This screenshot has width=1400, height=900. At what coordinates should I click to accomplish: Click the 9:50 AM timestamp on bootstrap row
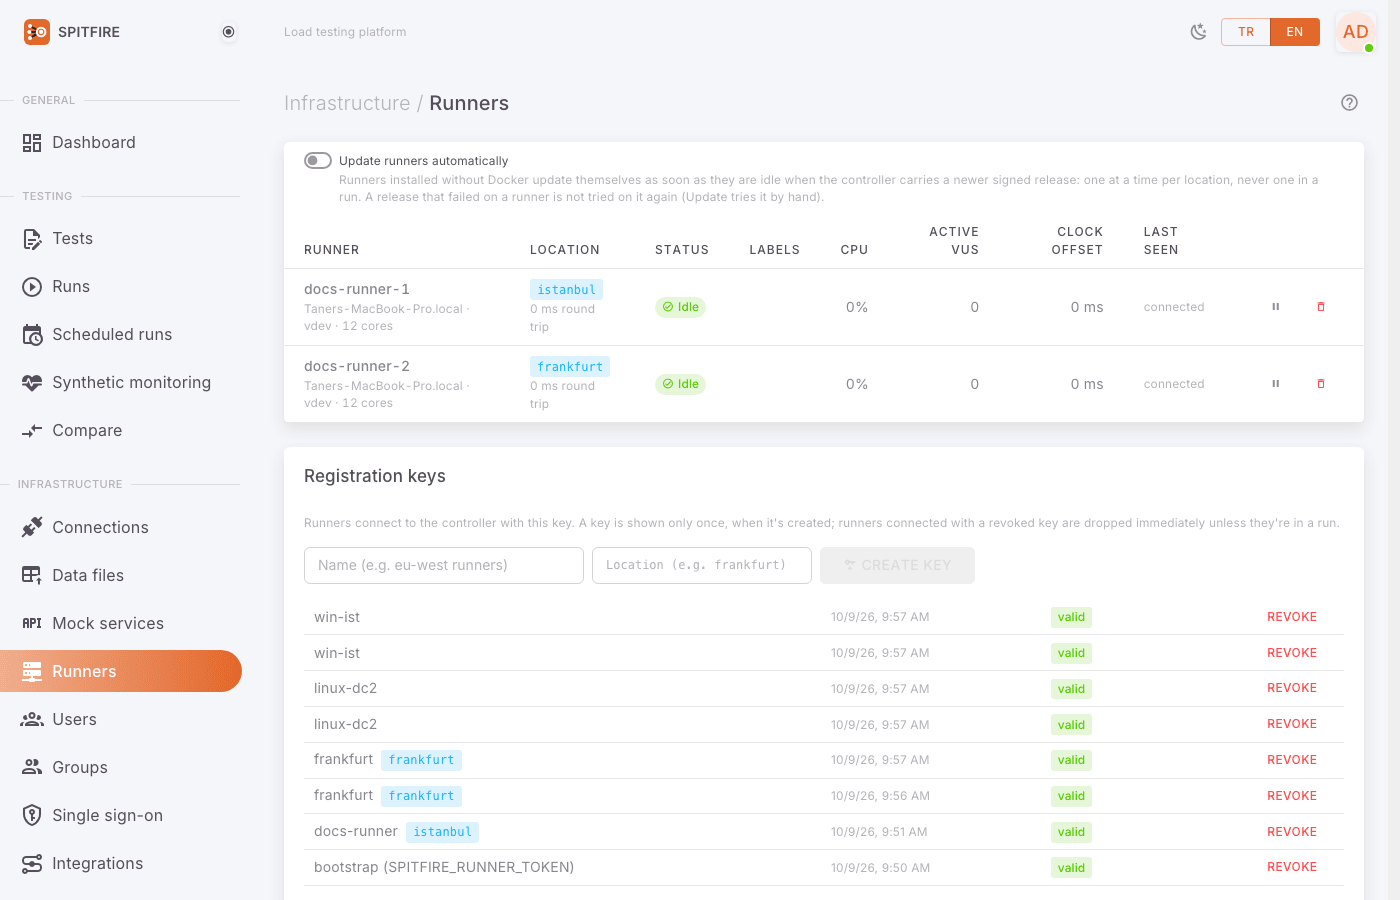click(880, 868)
